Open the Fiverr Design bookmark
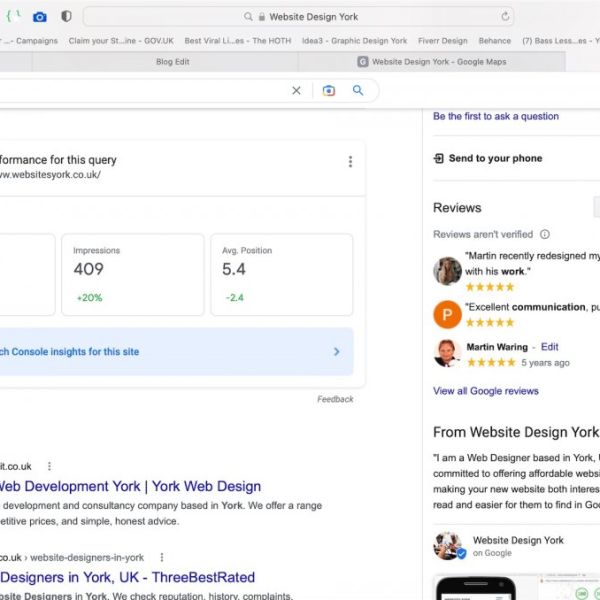Image resolution: width=600 pixels, height=600 pixels. 443,41
